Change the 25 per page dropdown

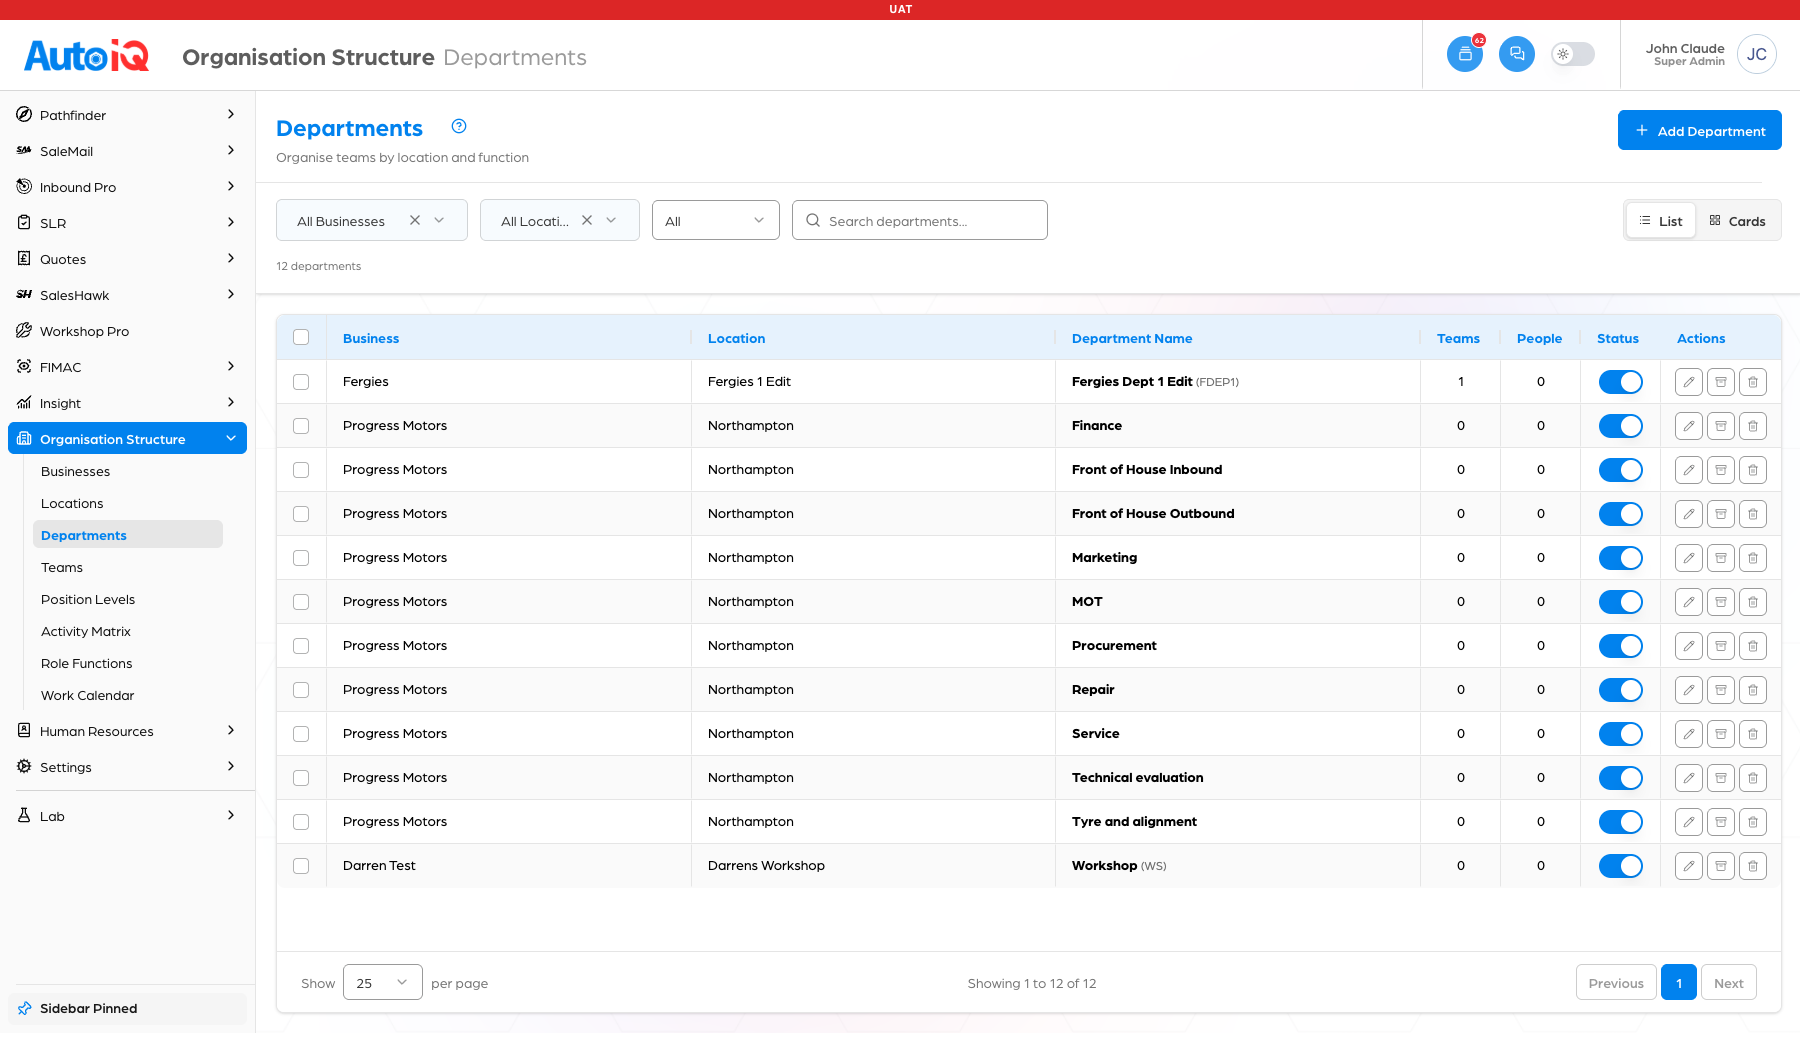[382, 982]
